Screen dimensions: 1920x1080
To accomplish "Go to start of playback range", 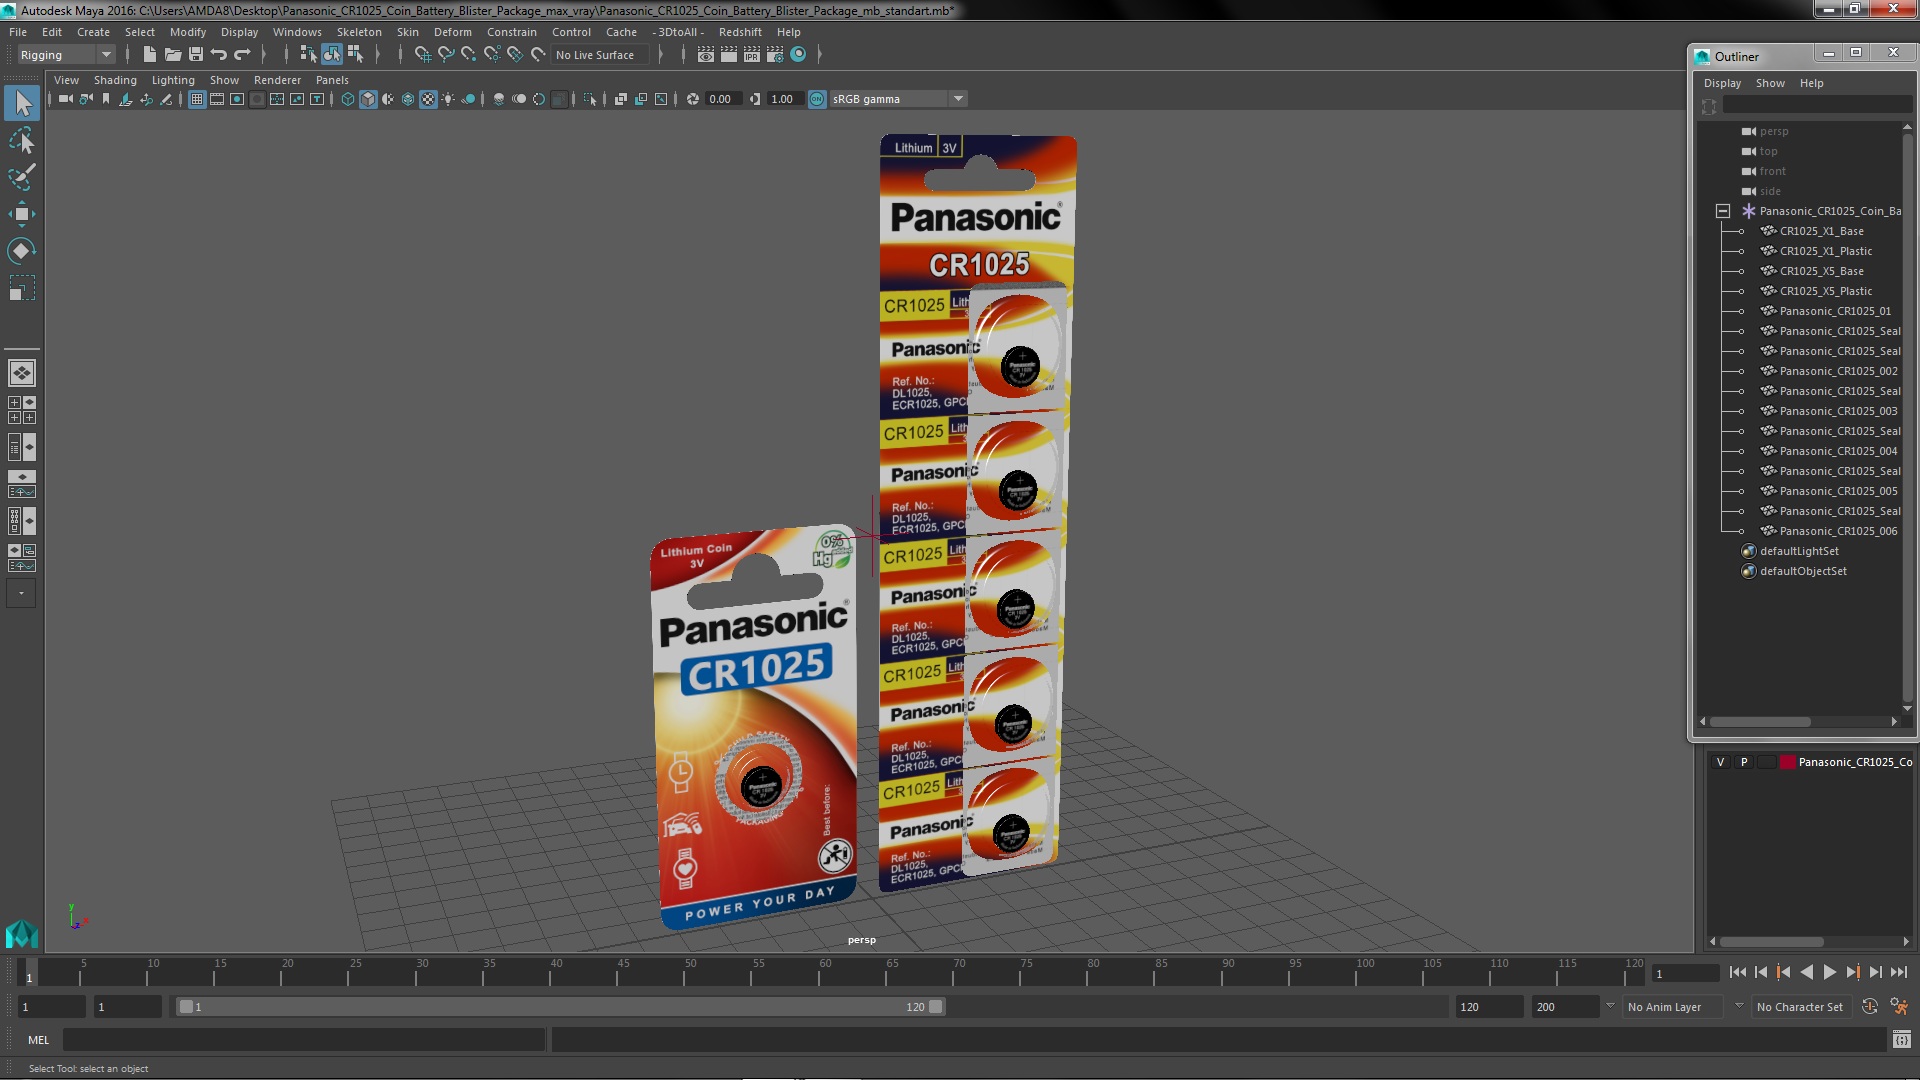I will click(1737, 972).
